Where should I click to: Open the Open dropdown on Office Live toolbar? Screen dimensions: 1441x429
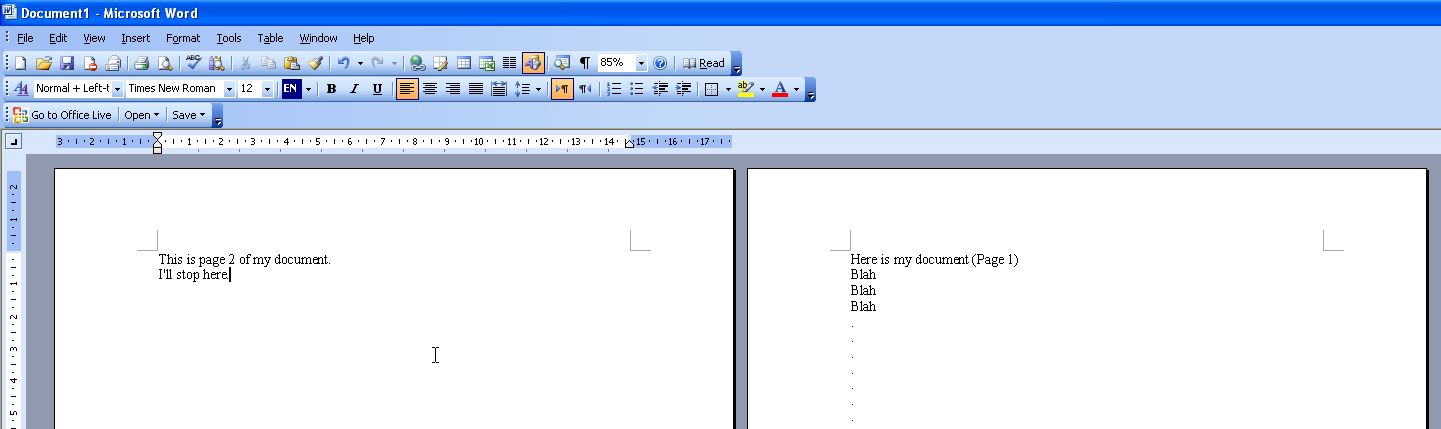pos(142,115)
